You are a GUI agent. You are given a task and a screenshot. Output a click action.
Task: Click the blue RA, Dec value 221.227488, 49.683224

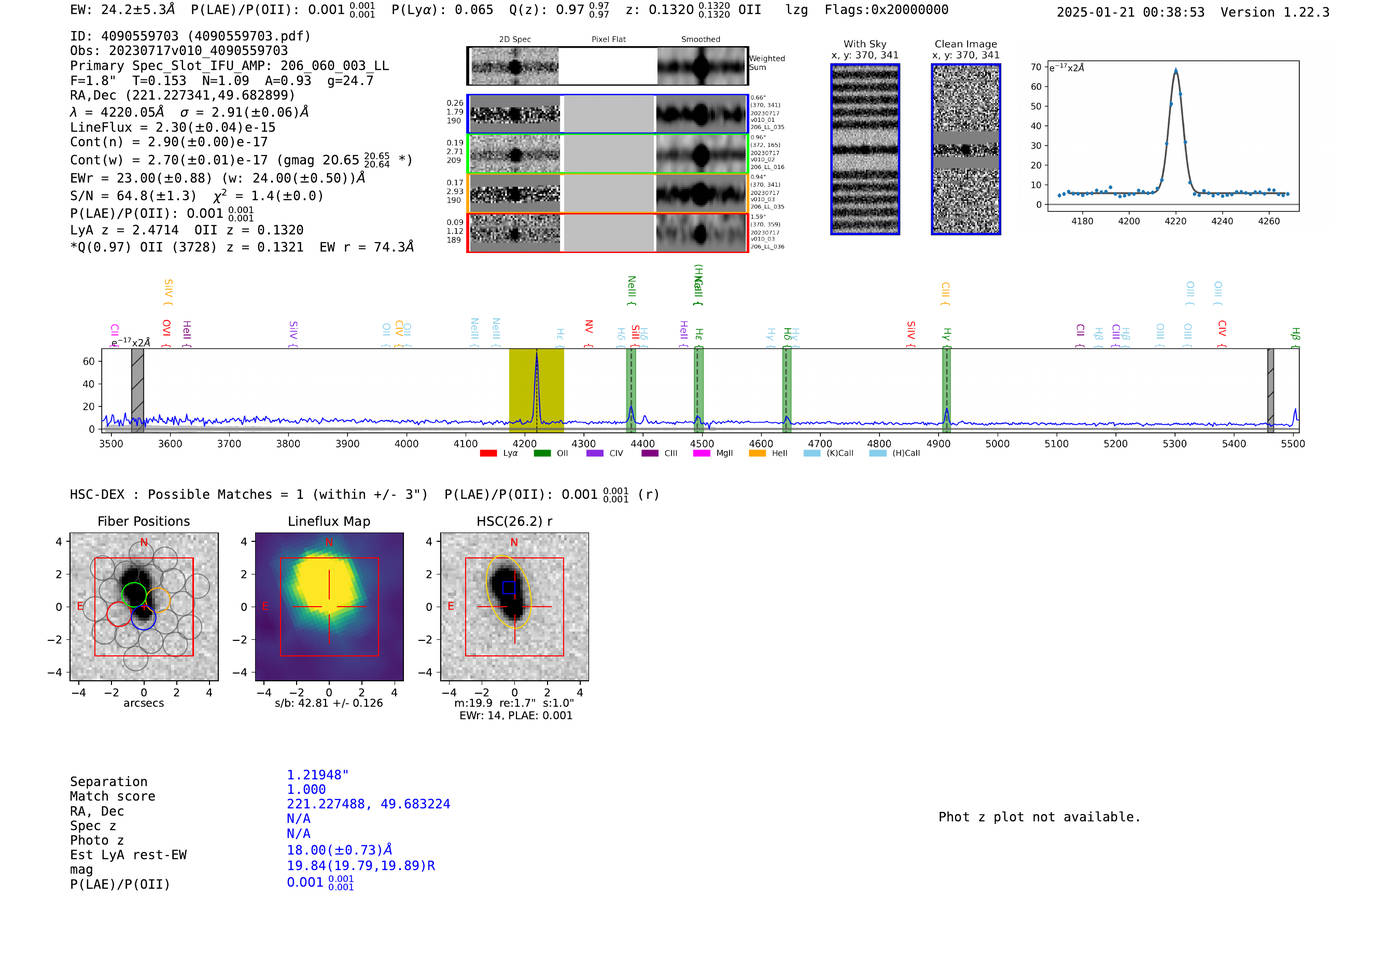click(368, 804)
